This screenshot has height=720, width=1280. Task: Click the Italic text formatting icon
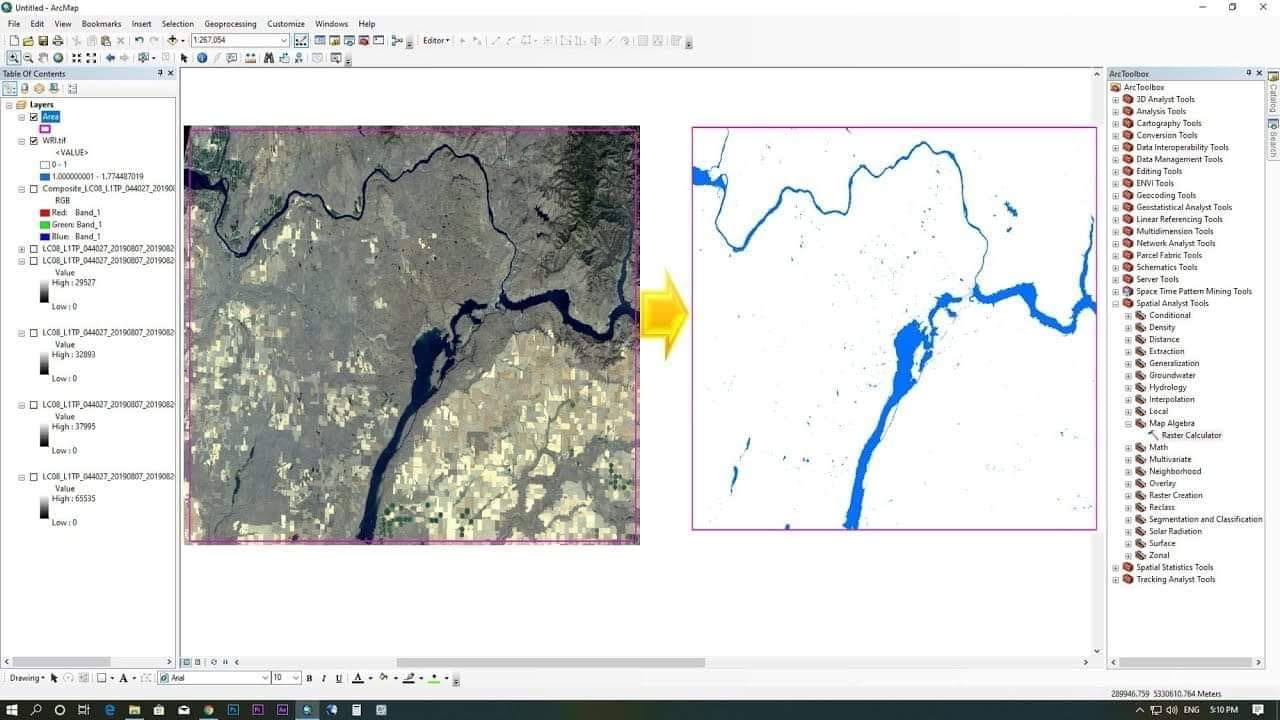324,678
